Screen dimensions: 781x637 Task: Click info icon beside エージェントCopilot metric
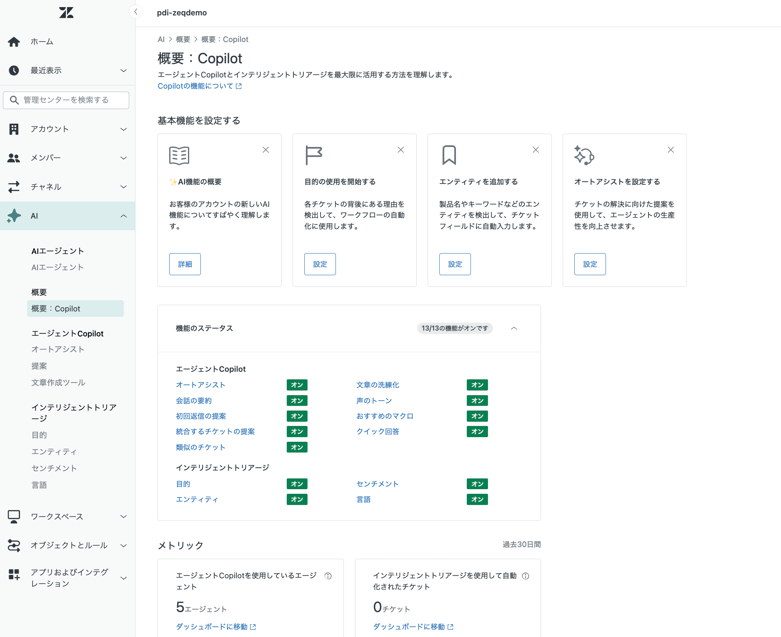[x=328, y=576]
